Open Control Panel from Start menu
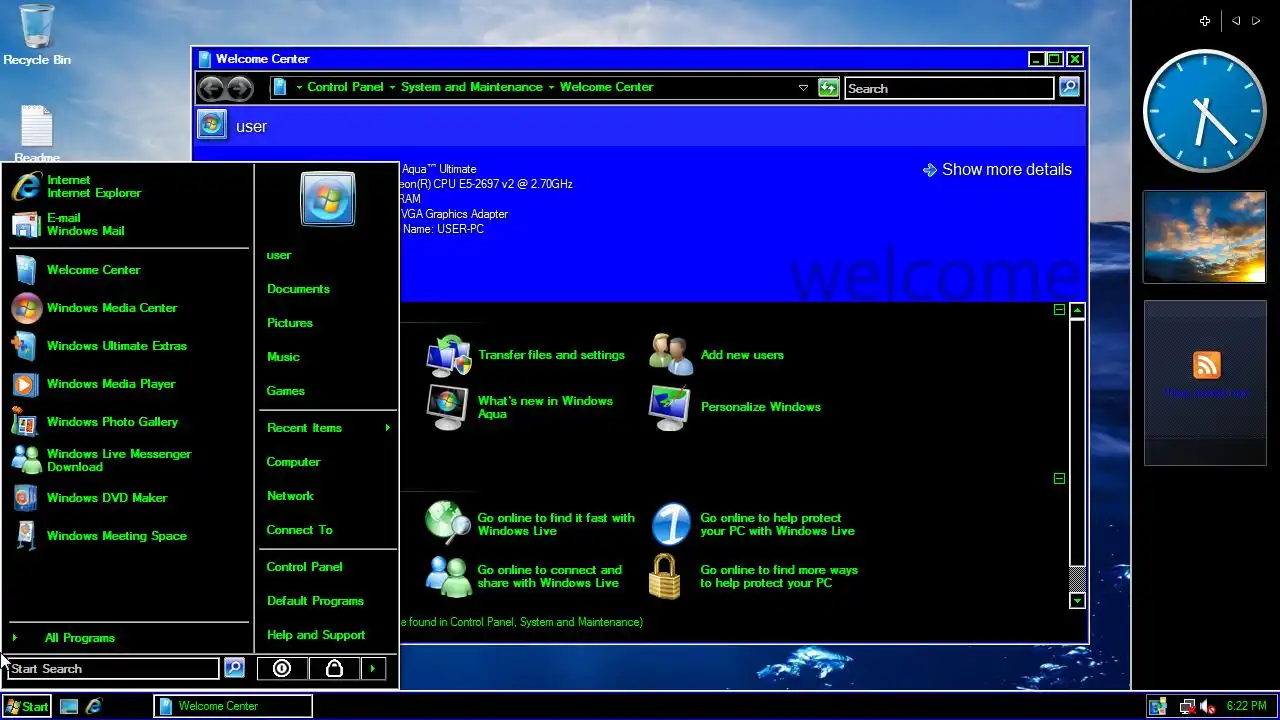This screenshot has width=1280, height=720. (304, 567)
